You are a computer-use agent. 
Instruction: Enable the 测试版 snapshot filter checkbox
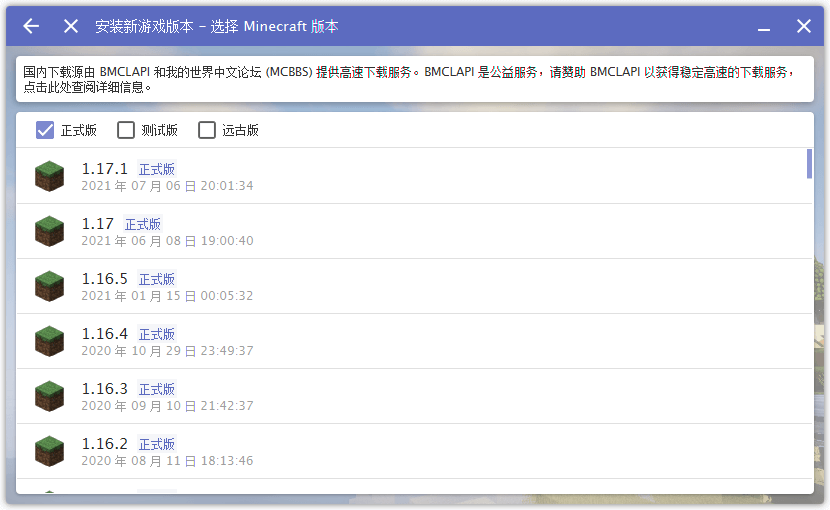point(125,130)
